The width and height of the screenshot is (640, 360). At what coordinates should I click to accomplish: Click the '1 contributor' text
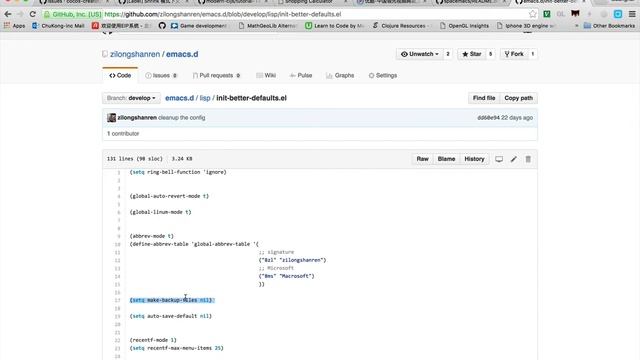[123, 133]
